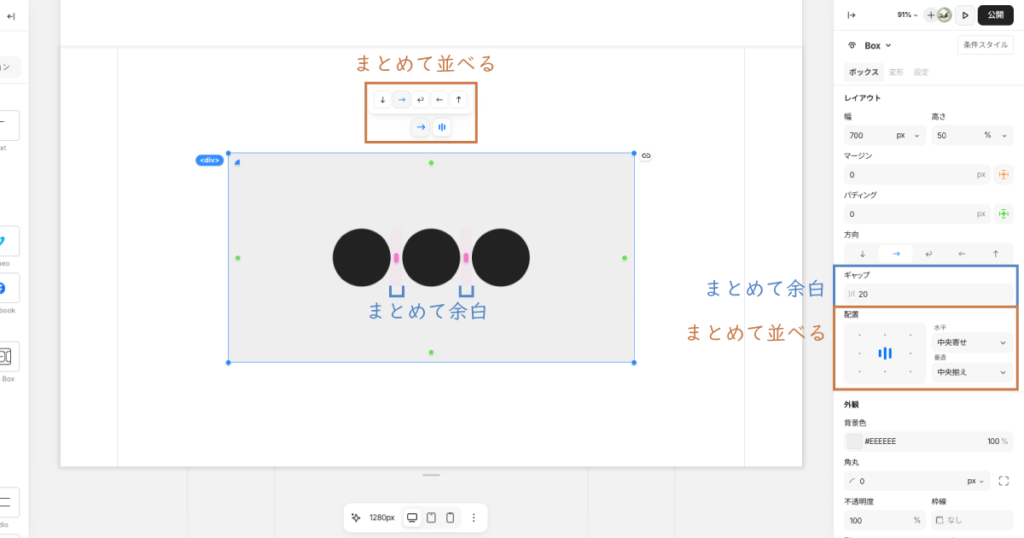Select the left black circle
This screenshot has height=538, width=1024.
362,258
